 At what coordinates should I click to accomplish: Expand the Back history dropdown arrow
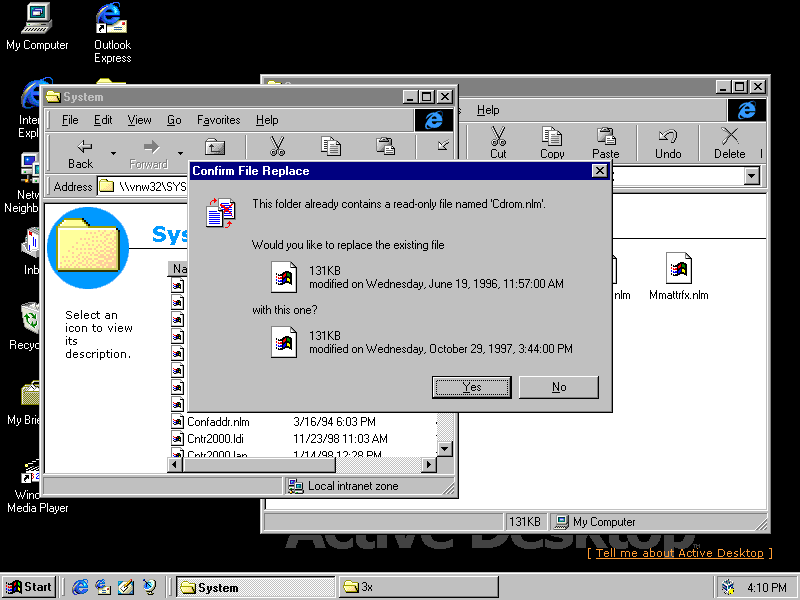click(113, 153)
